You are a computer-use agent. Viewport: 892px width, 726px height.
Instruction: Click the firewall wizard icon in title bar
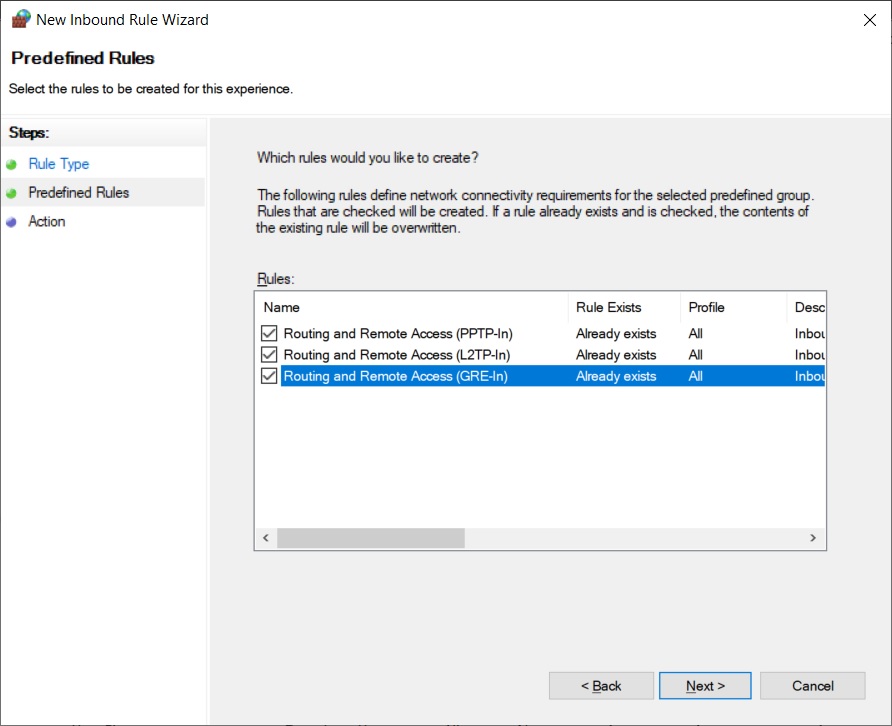coord(21,19)
